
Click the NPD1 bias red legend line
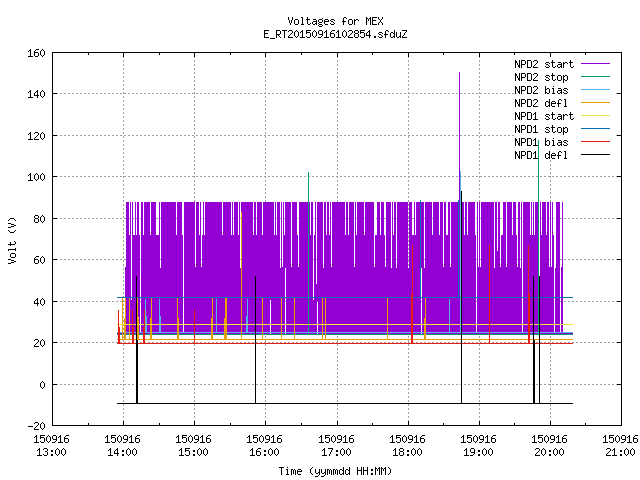pos(595,142)
